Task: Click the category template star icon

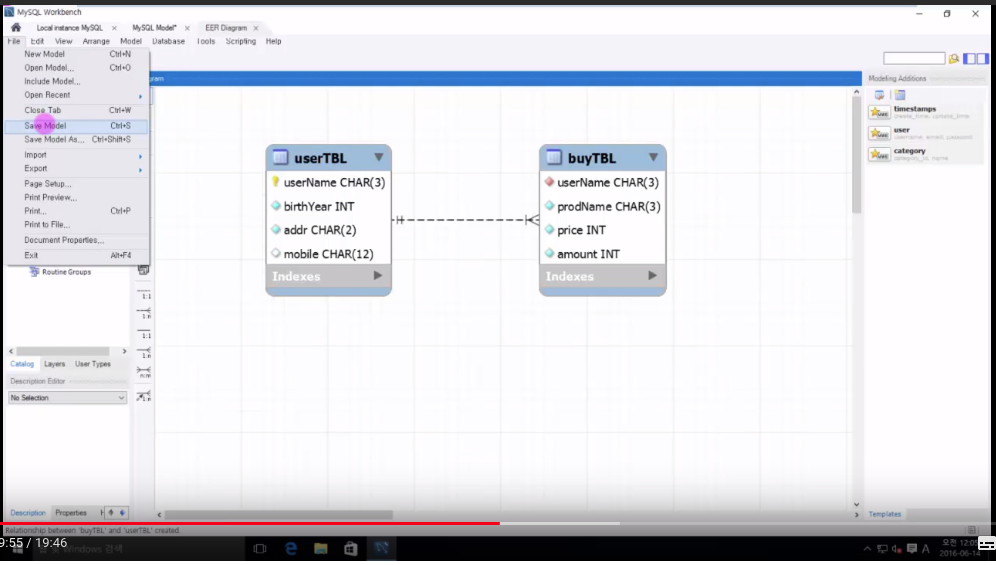Action: point(880,154)
